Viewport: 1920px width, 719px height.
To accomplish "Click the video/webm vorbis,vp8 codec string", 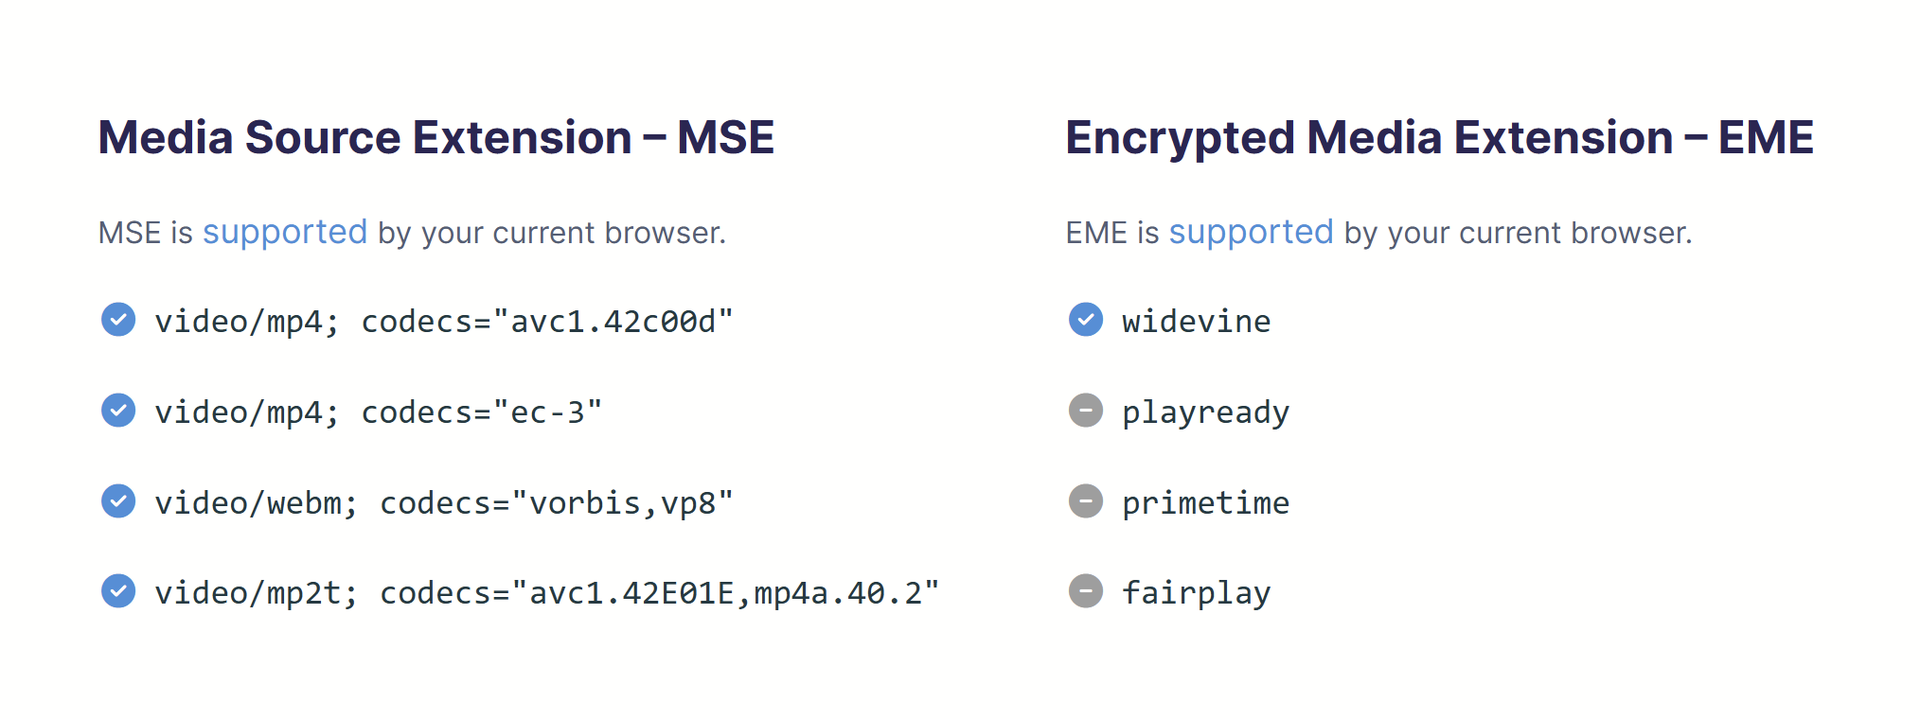I will coord(444,502).
